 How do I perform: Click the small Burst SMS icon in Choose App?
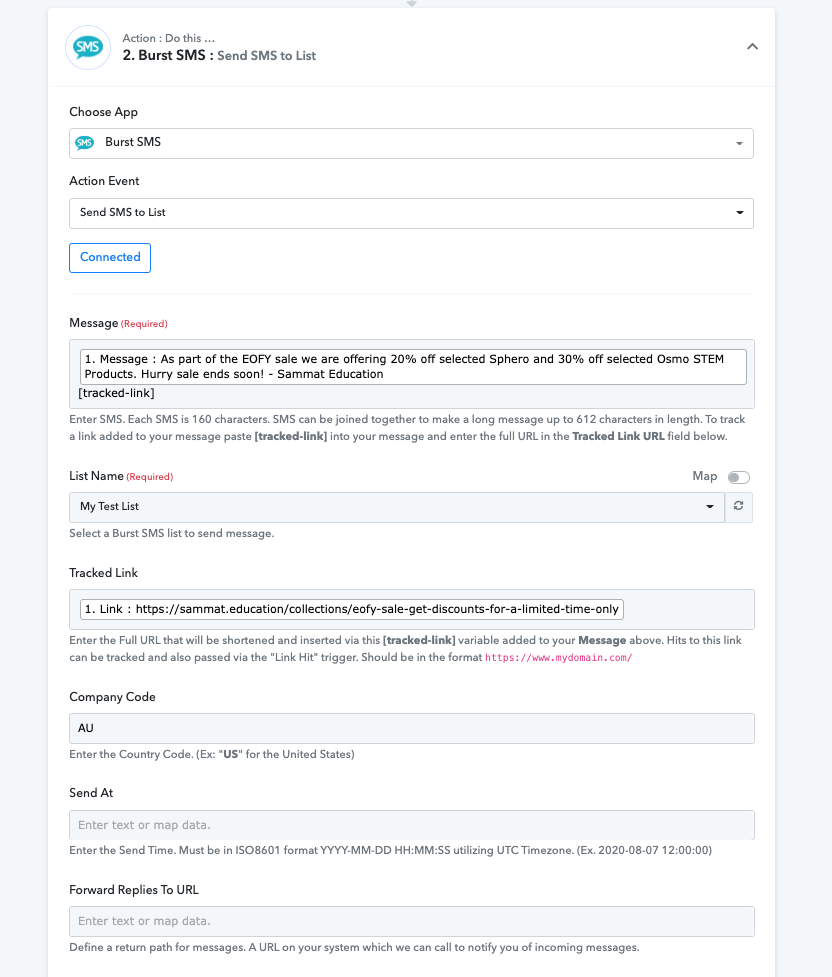point(85,143)
